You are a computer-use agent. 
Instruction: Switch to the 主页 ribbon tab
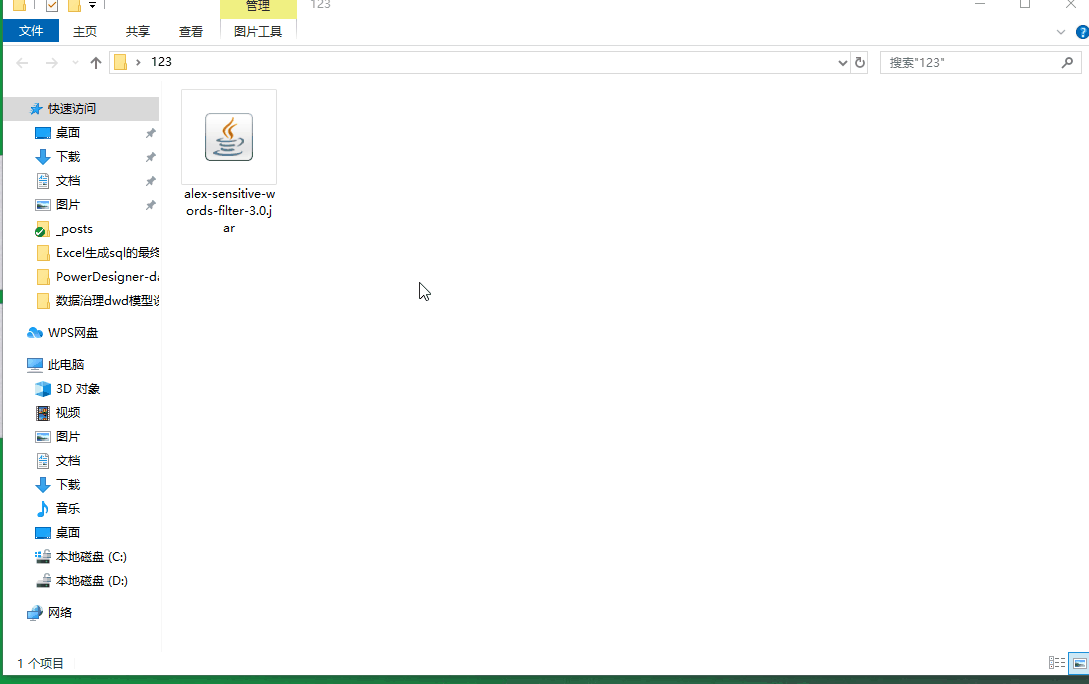pyautogui.click(x=85, y=31)
